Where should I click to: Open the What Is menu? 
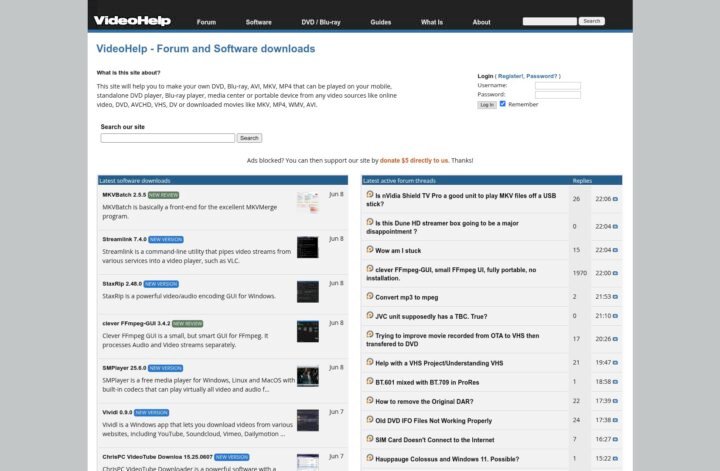pos(432,22)
